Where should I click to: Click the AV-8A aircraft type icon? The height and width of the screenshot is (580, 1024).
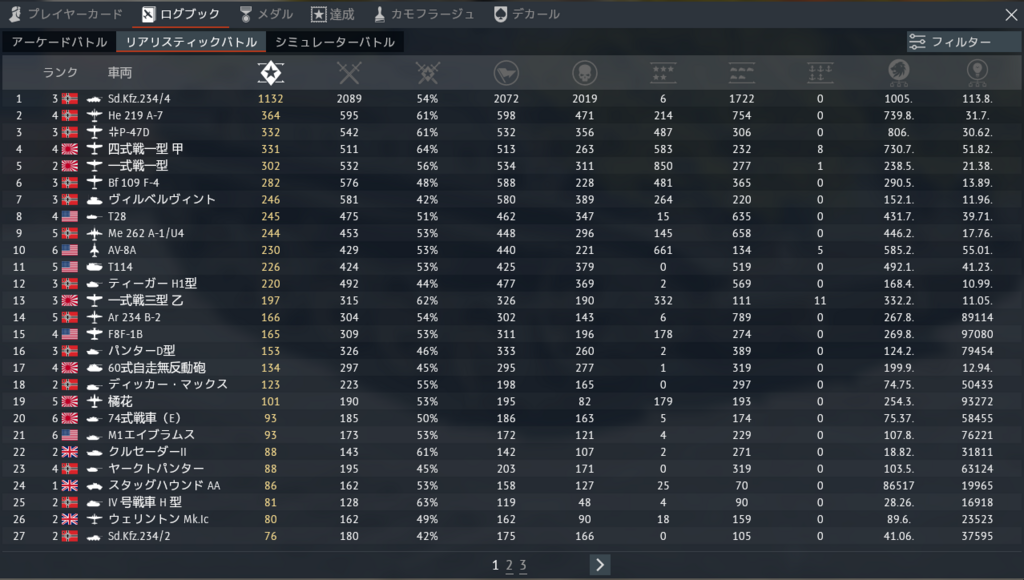pos(94,250)
